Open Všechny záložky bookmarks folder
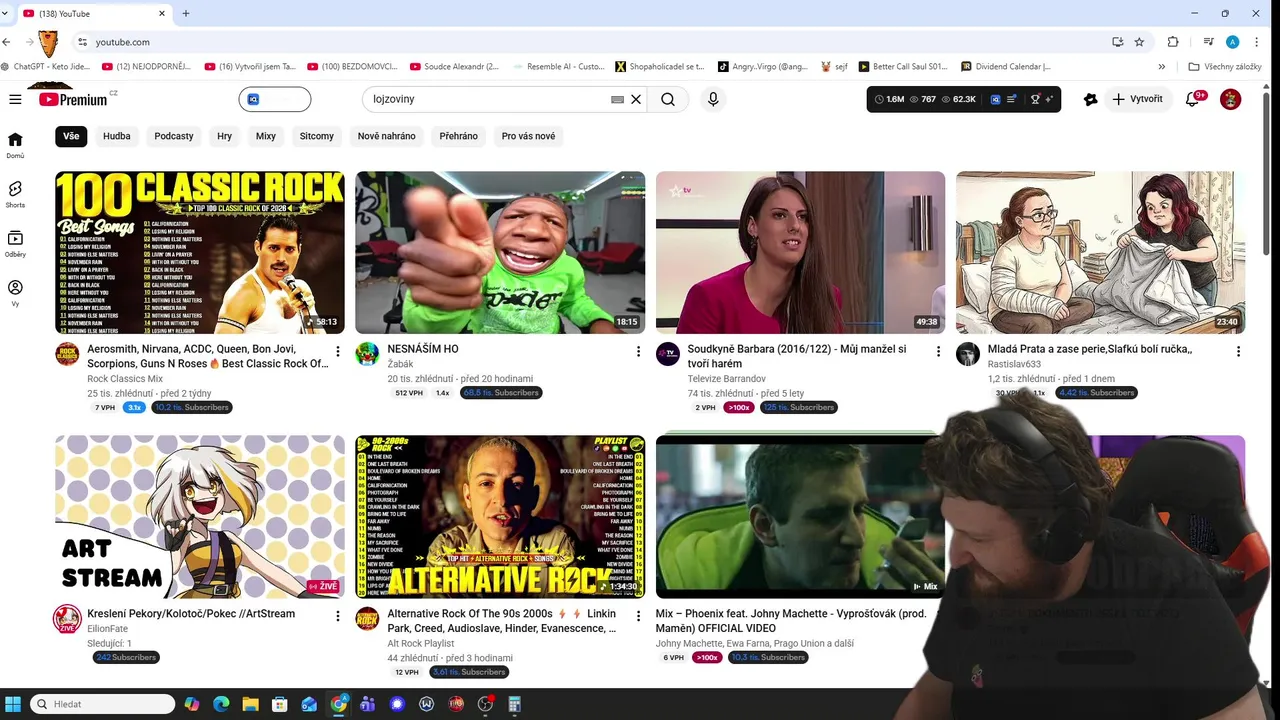The image size is (1280, 720). (1225, 67)
